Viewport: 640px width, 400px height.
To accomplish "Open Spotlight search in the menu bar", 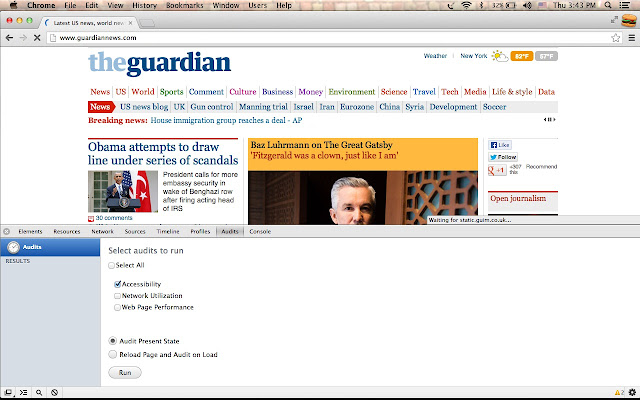I will (x=608, y=5).
